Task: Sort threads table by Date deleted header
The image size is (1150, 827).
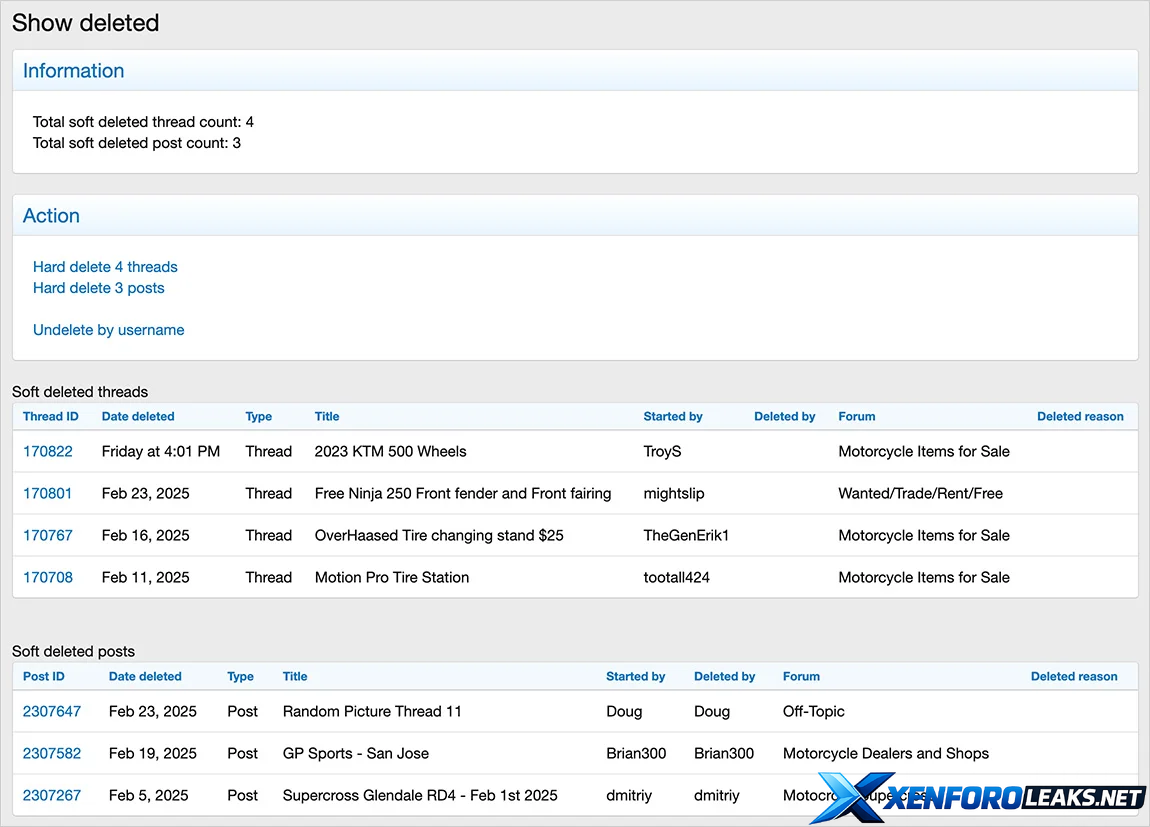Action: (x=138, y=416)
